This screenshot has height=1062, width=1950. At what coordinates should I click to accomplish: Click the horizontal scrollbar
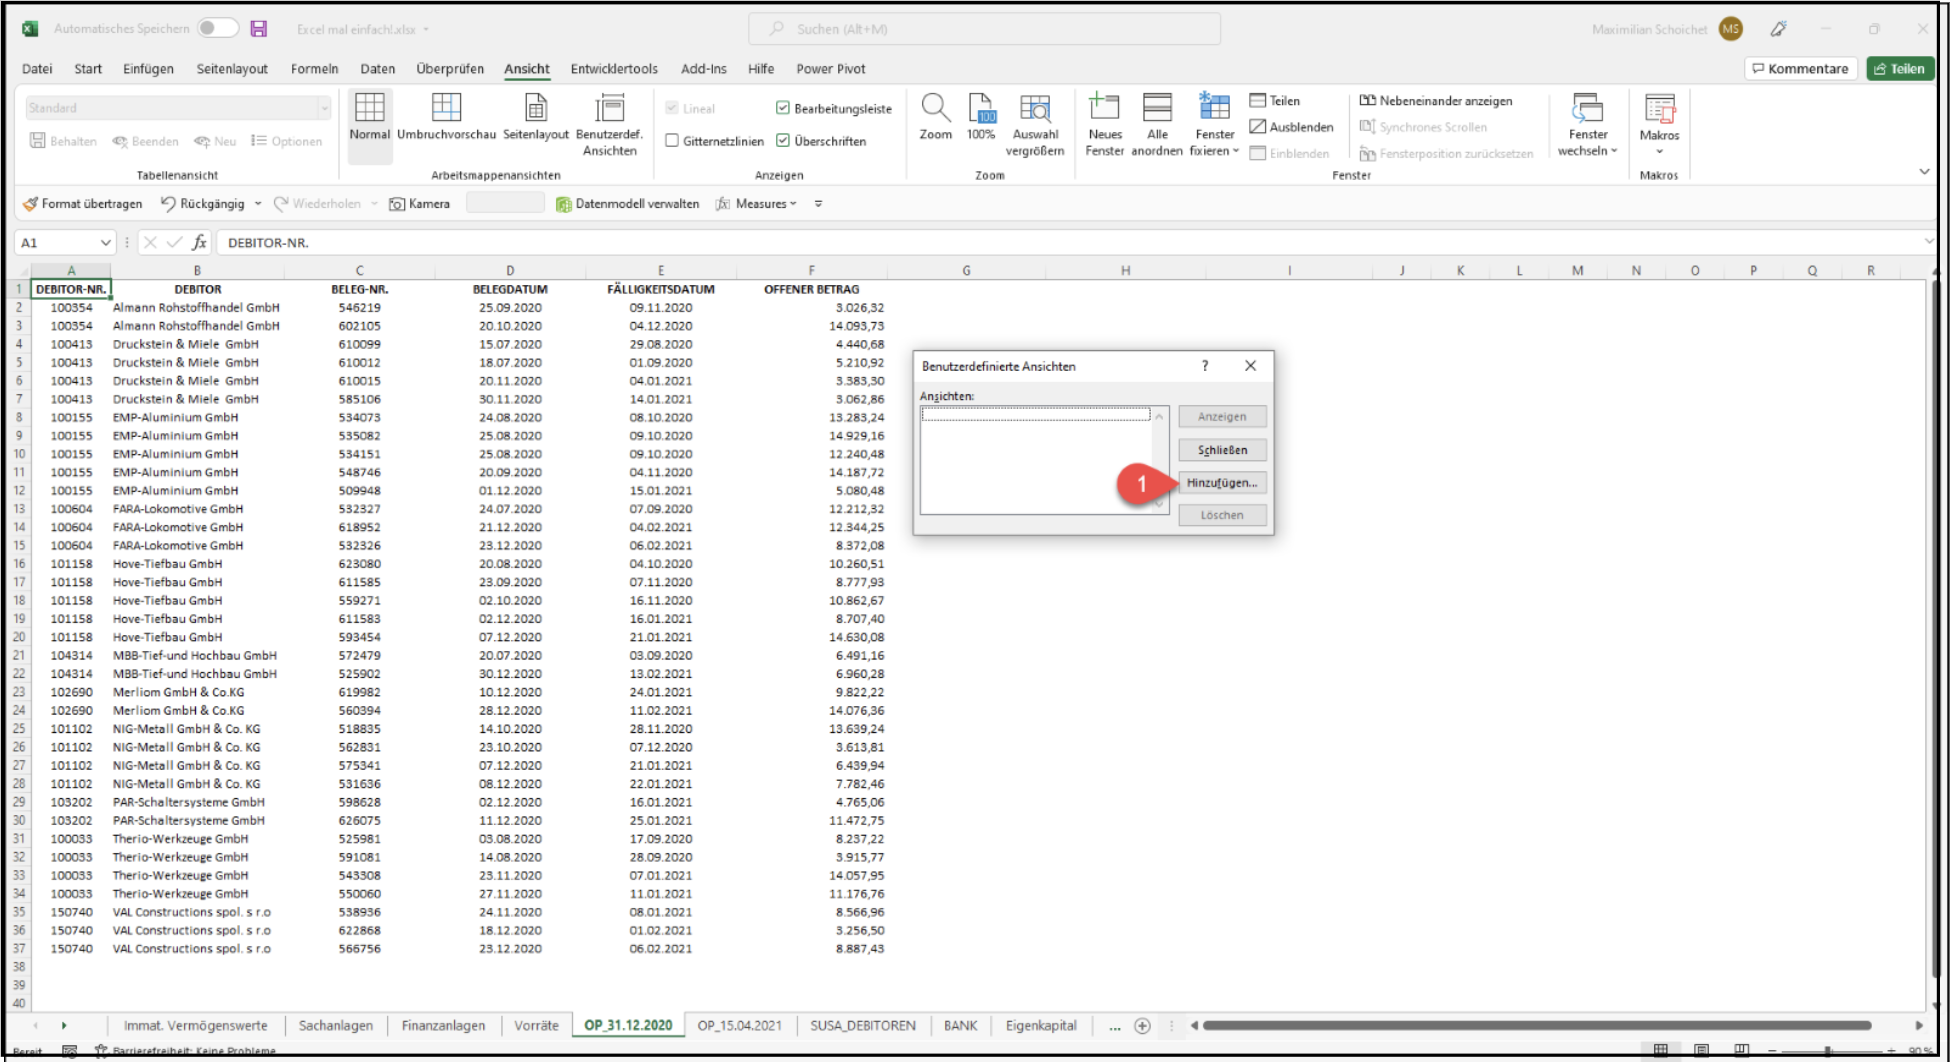tap(1537, 1026)
